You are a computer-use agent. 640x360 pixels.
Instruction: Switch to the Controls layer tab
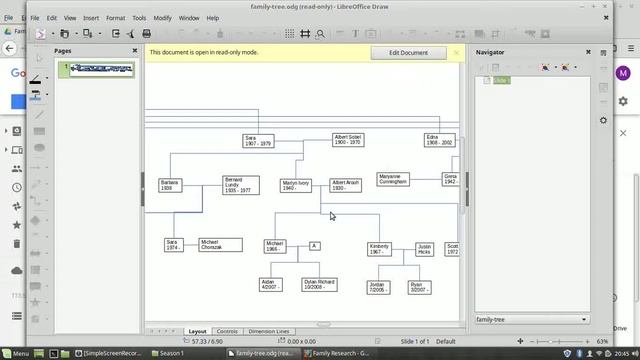(227, 331)
